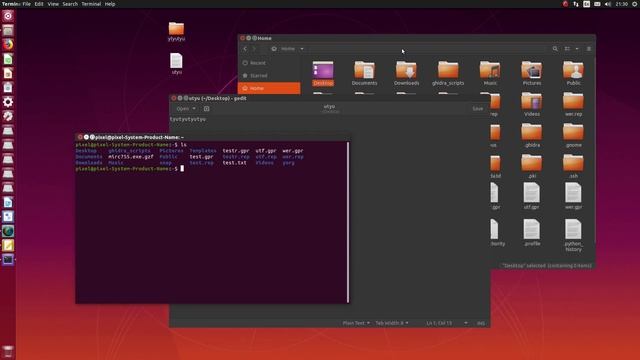
Task: Select the wer.gpr file in Files
Action: click(573, 196)
